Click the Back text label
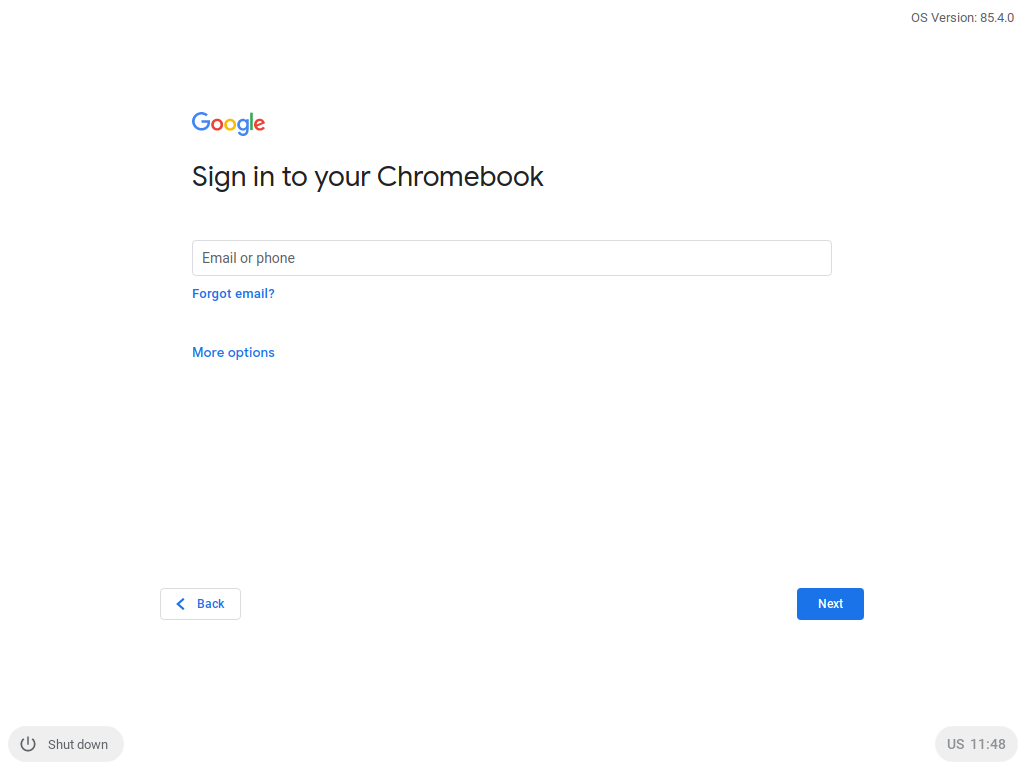1024x768 pixels. [211, 604]
